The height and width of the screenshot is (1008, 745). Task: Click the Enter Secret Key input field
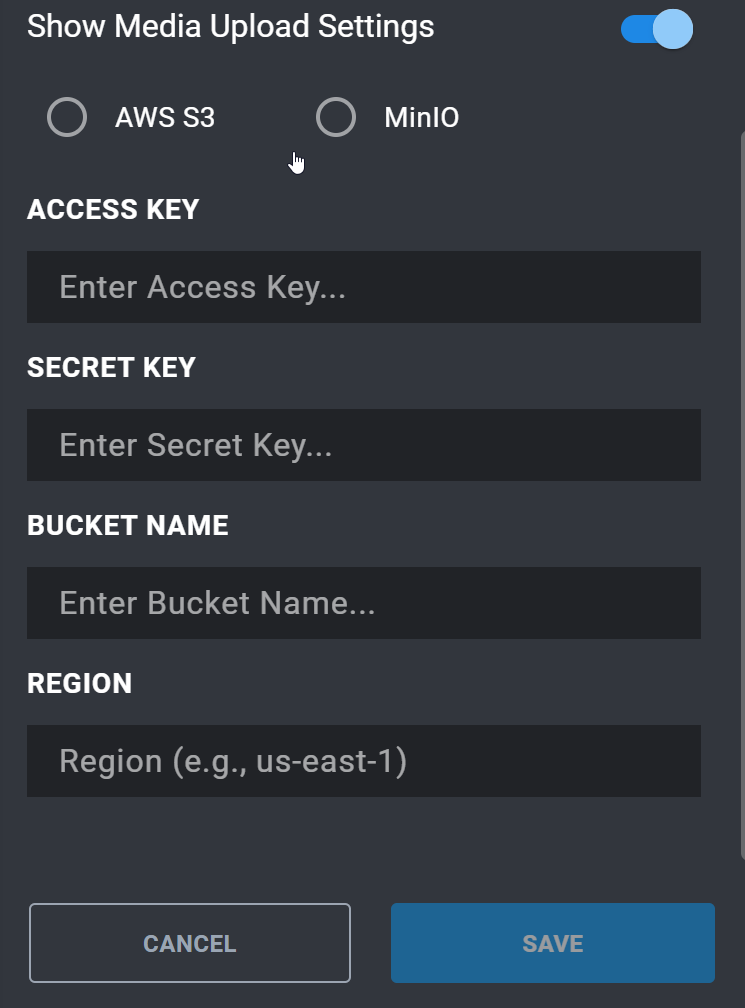click(363, 445)
